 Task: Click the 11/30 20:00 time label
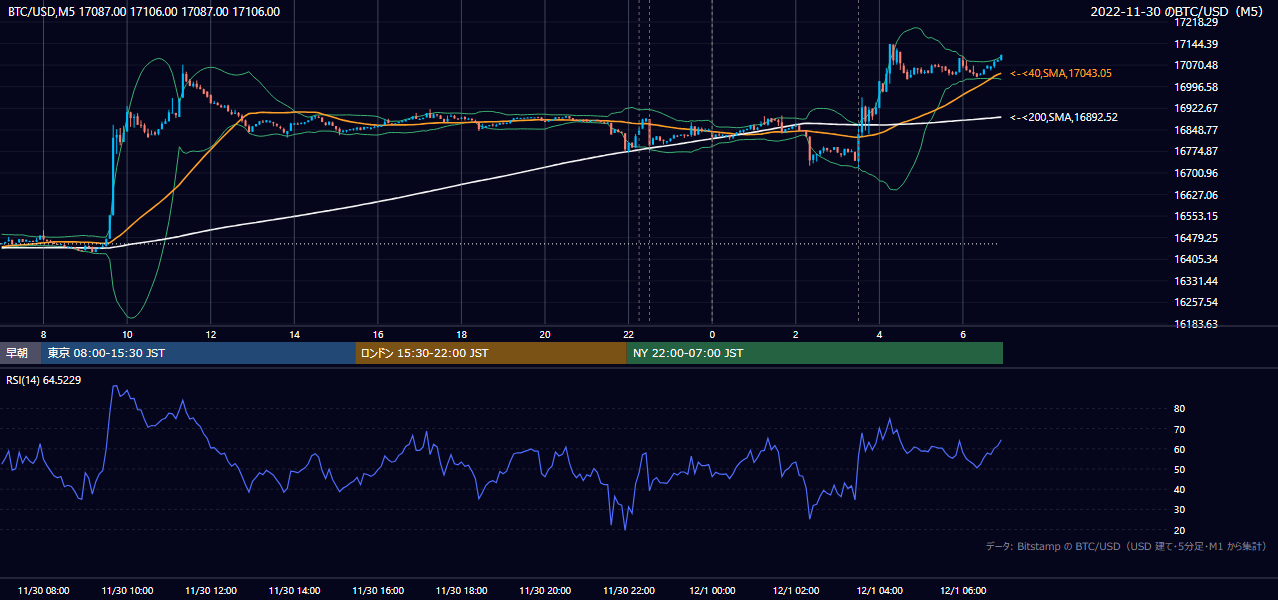(x=545, y=591)
